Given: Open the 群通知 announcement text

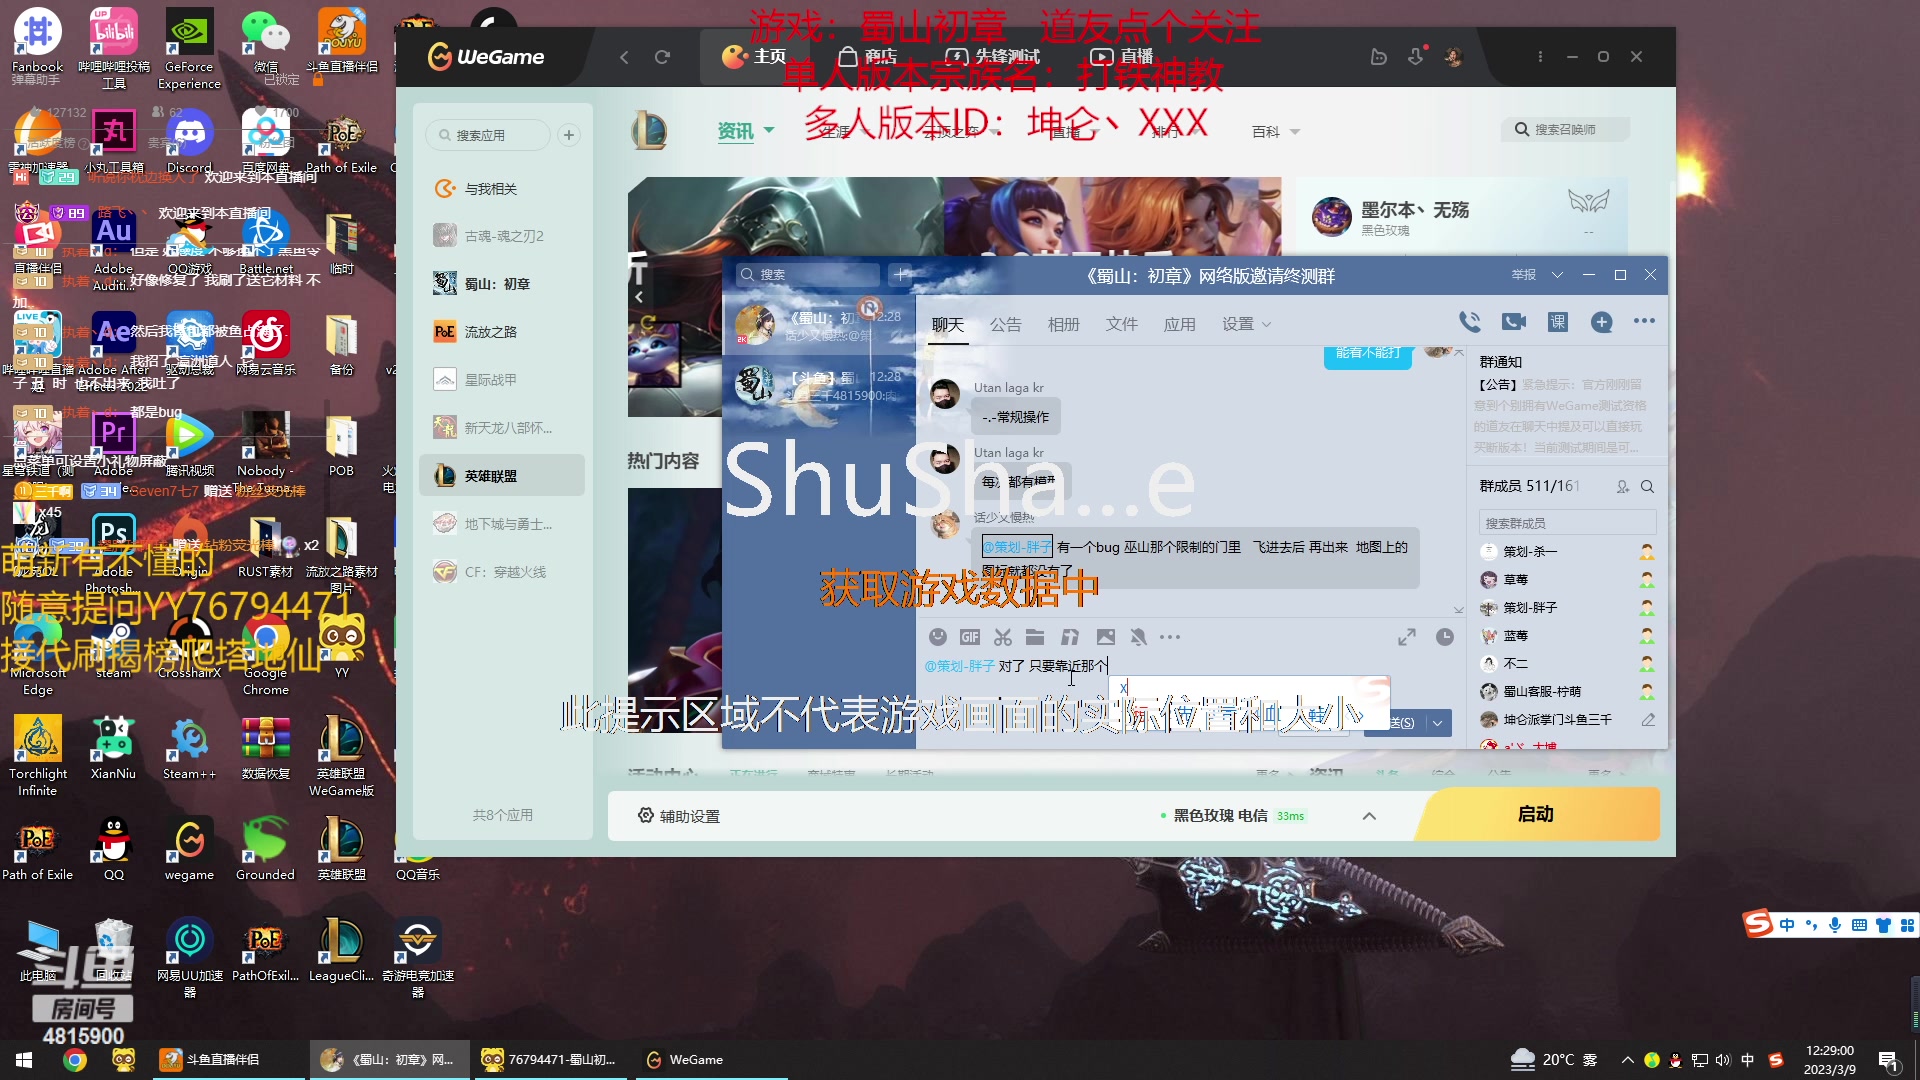Looking at the screenshot, I should (x=1561, y=416).
